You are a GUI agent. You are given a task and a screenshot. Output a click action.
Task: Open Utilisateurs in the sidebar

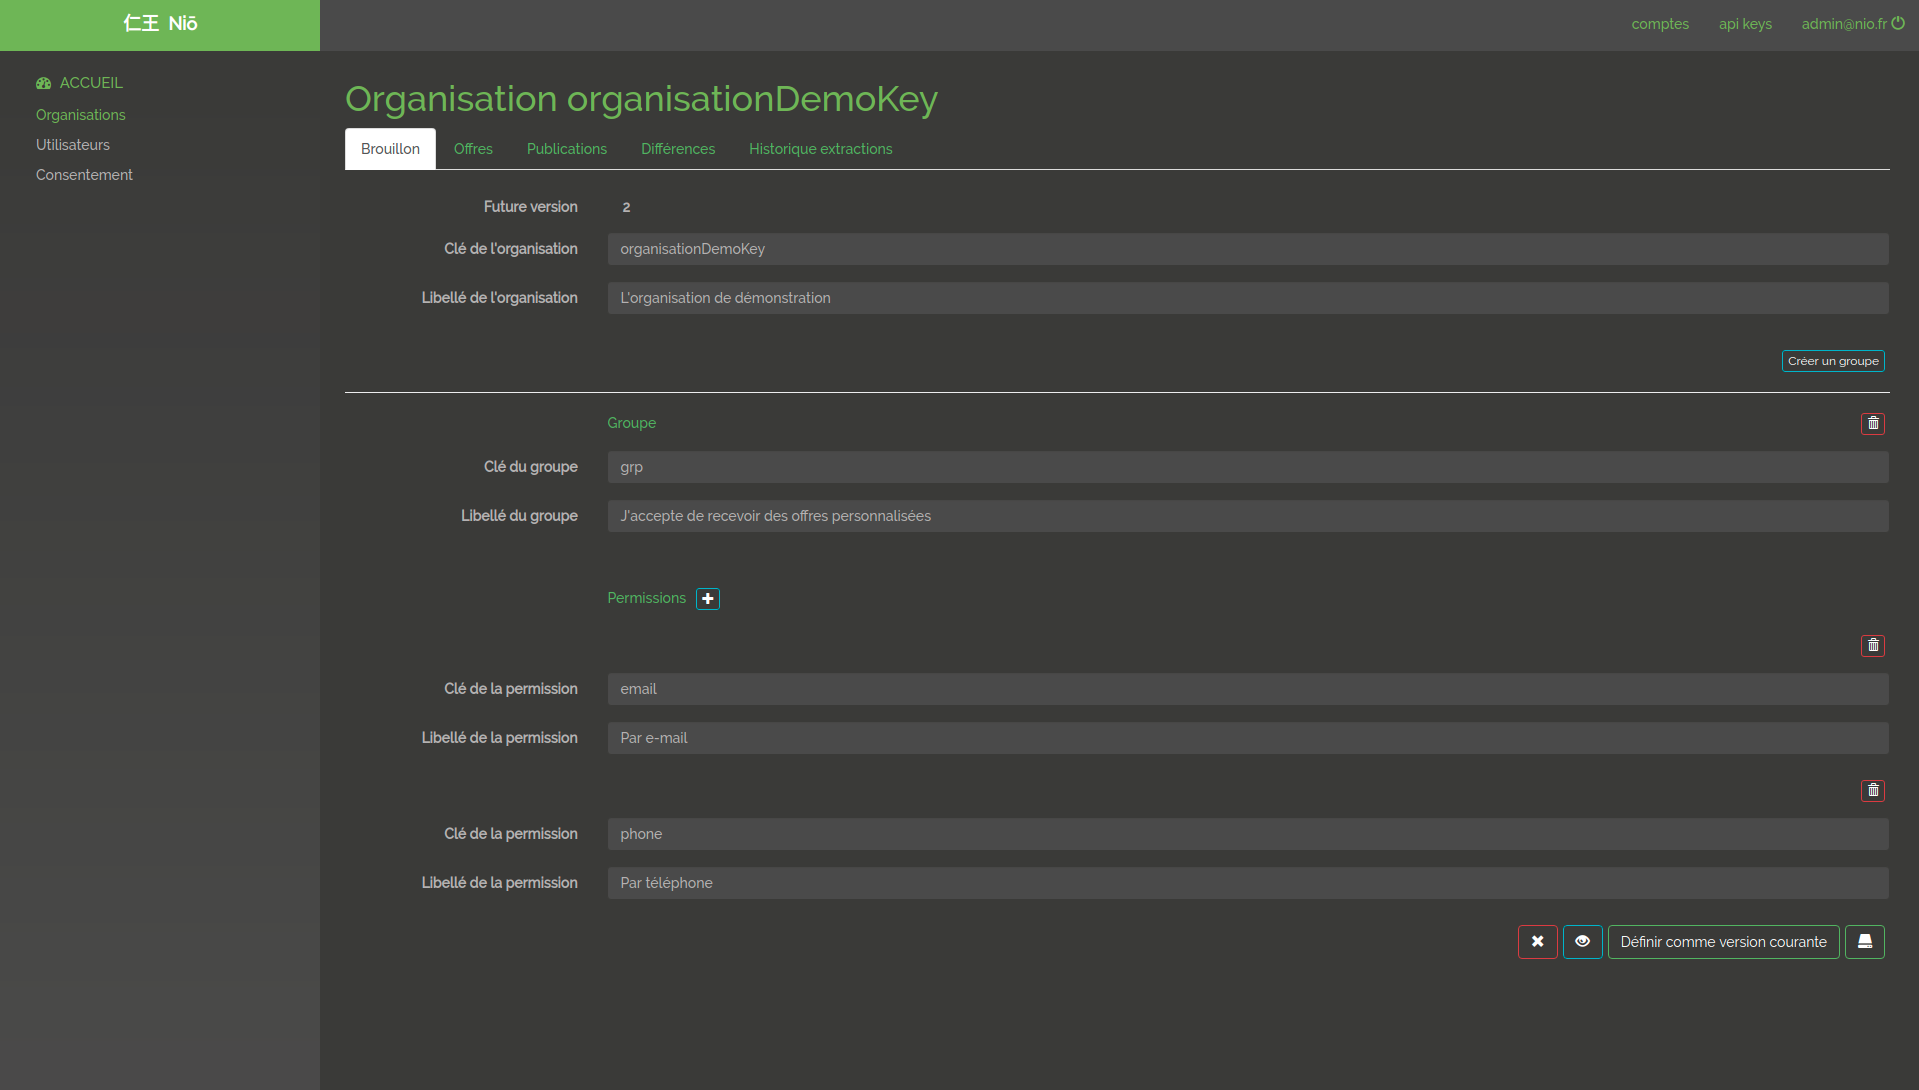pyautogui.click(x=73, y=145)
